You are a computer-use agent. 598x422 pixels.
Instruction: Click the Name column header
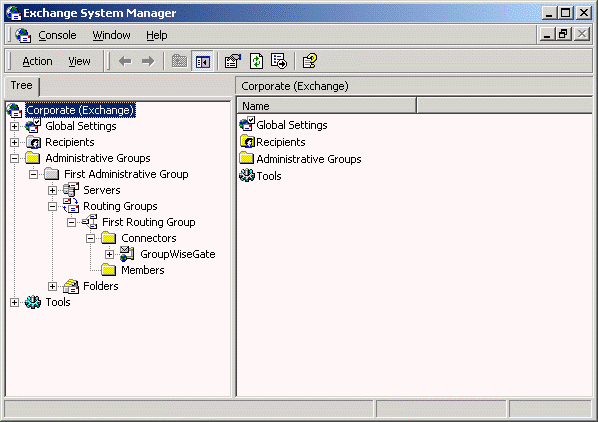tap(326, 106)
